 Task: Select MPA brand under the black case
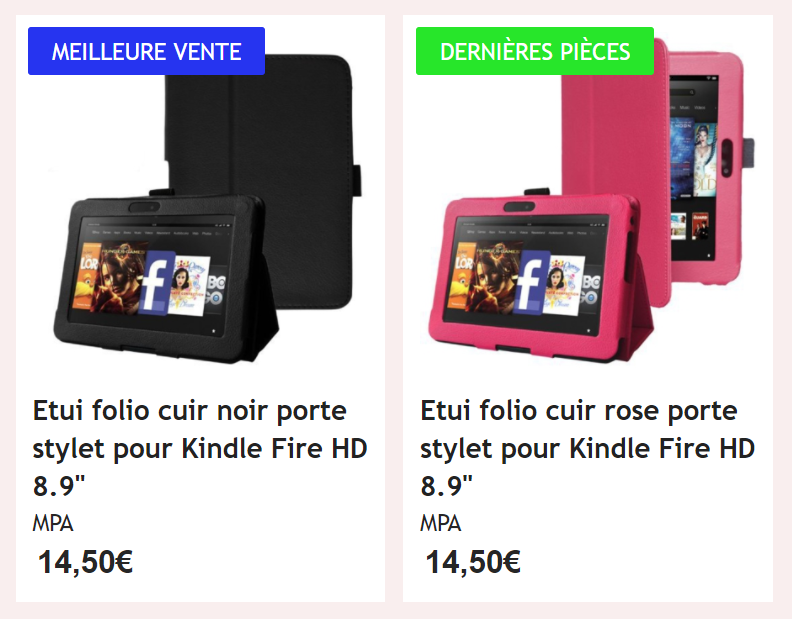[53, 523]
